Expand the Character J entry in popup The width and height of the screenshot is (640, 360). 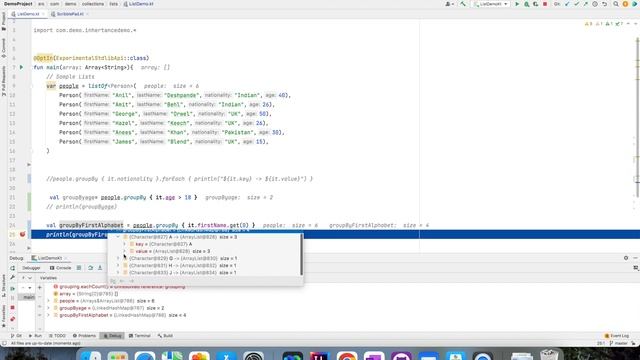click(x=118, y=272)
